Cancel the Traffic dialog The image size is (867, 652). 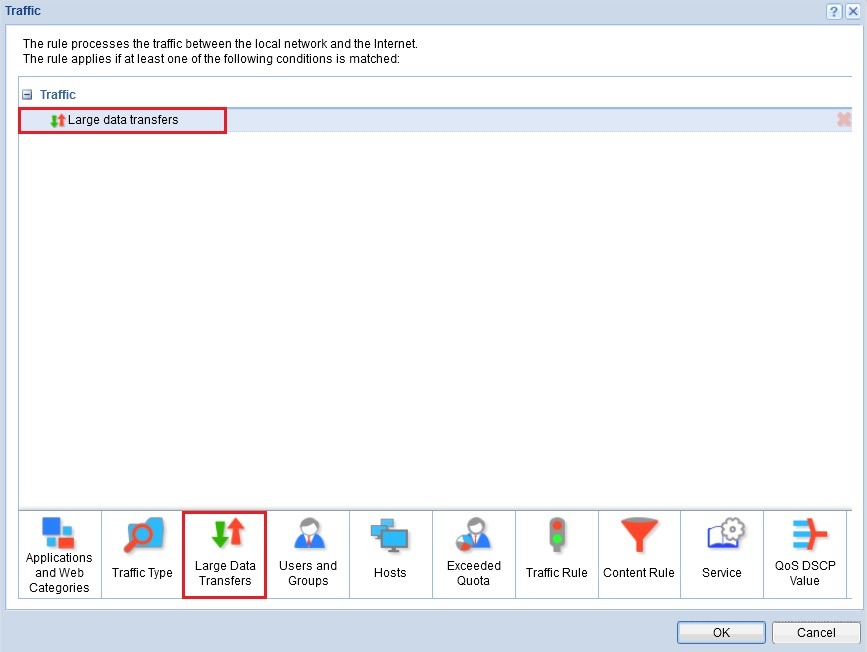coord(816,632)
